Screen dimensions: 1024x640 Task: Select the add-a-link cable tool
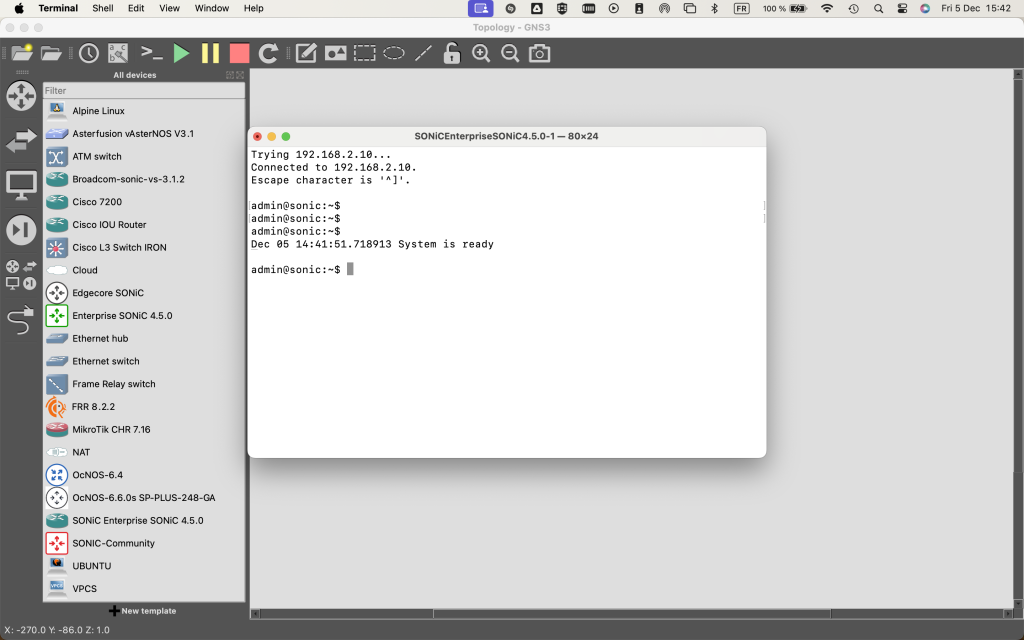(x=21, y=320)
